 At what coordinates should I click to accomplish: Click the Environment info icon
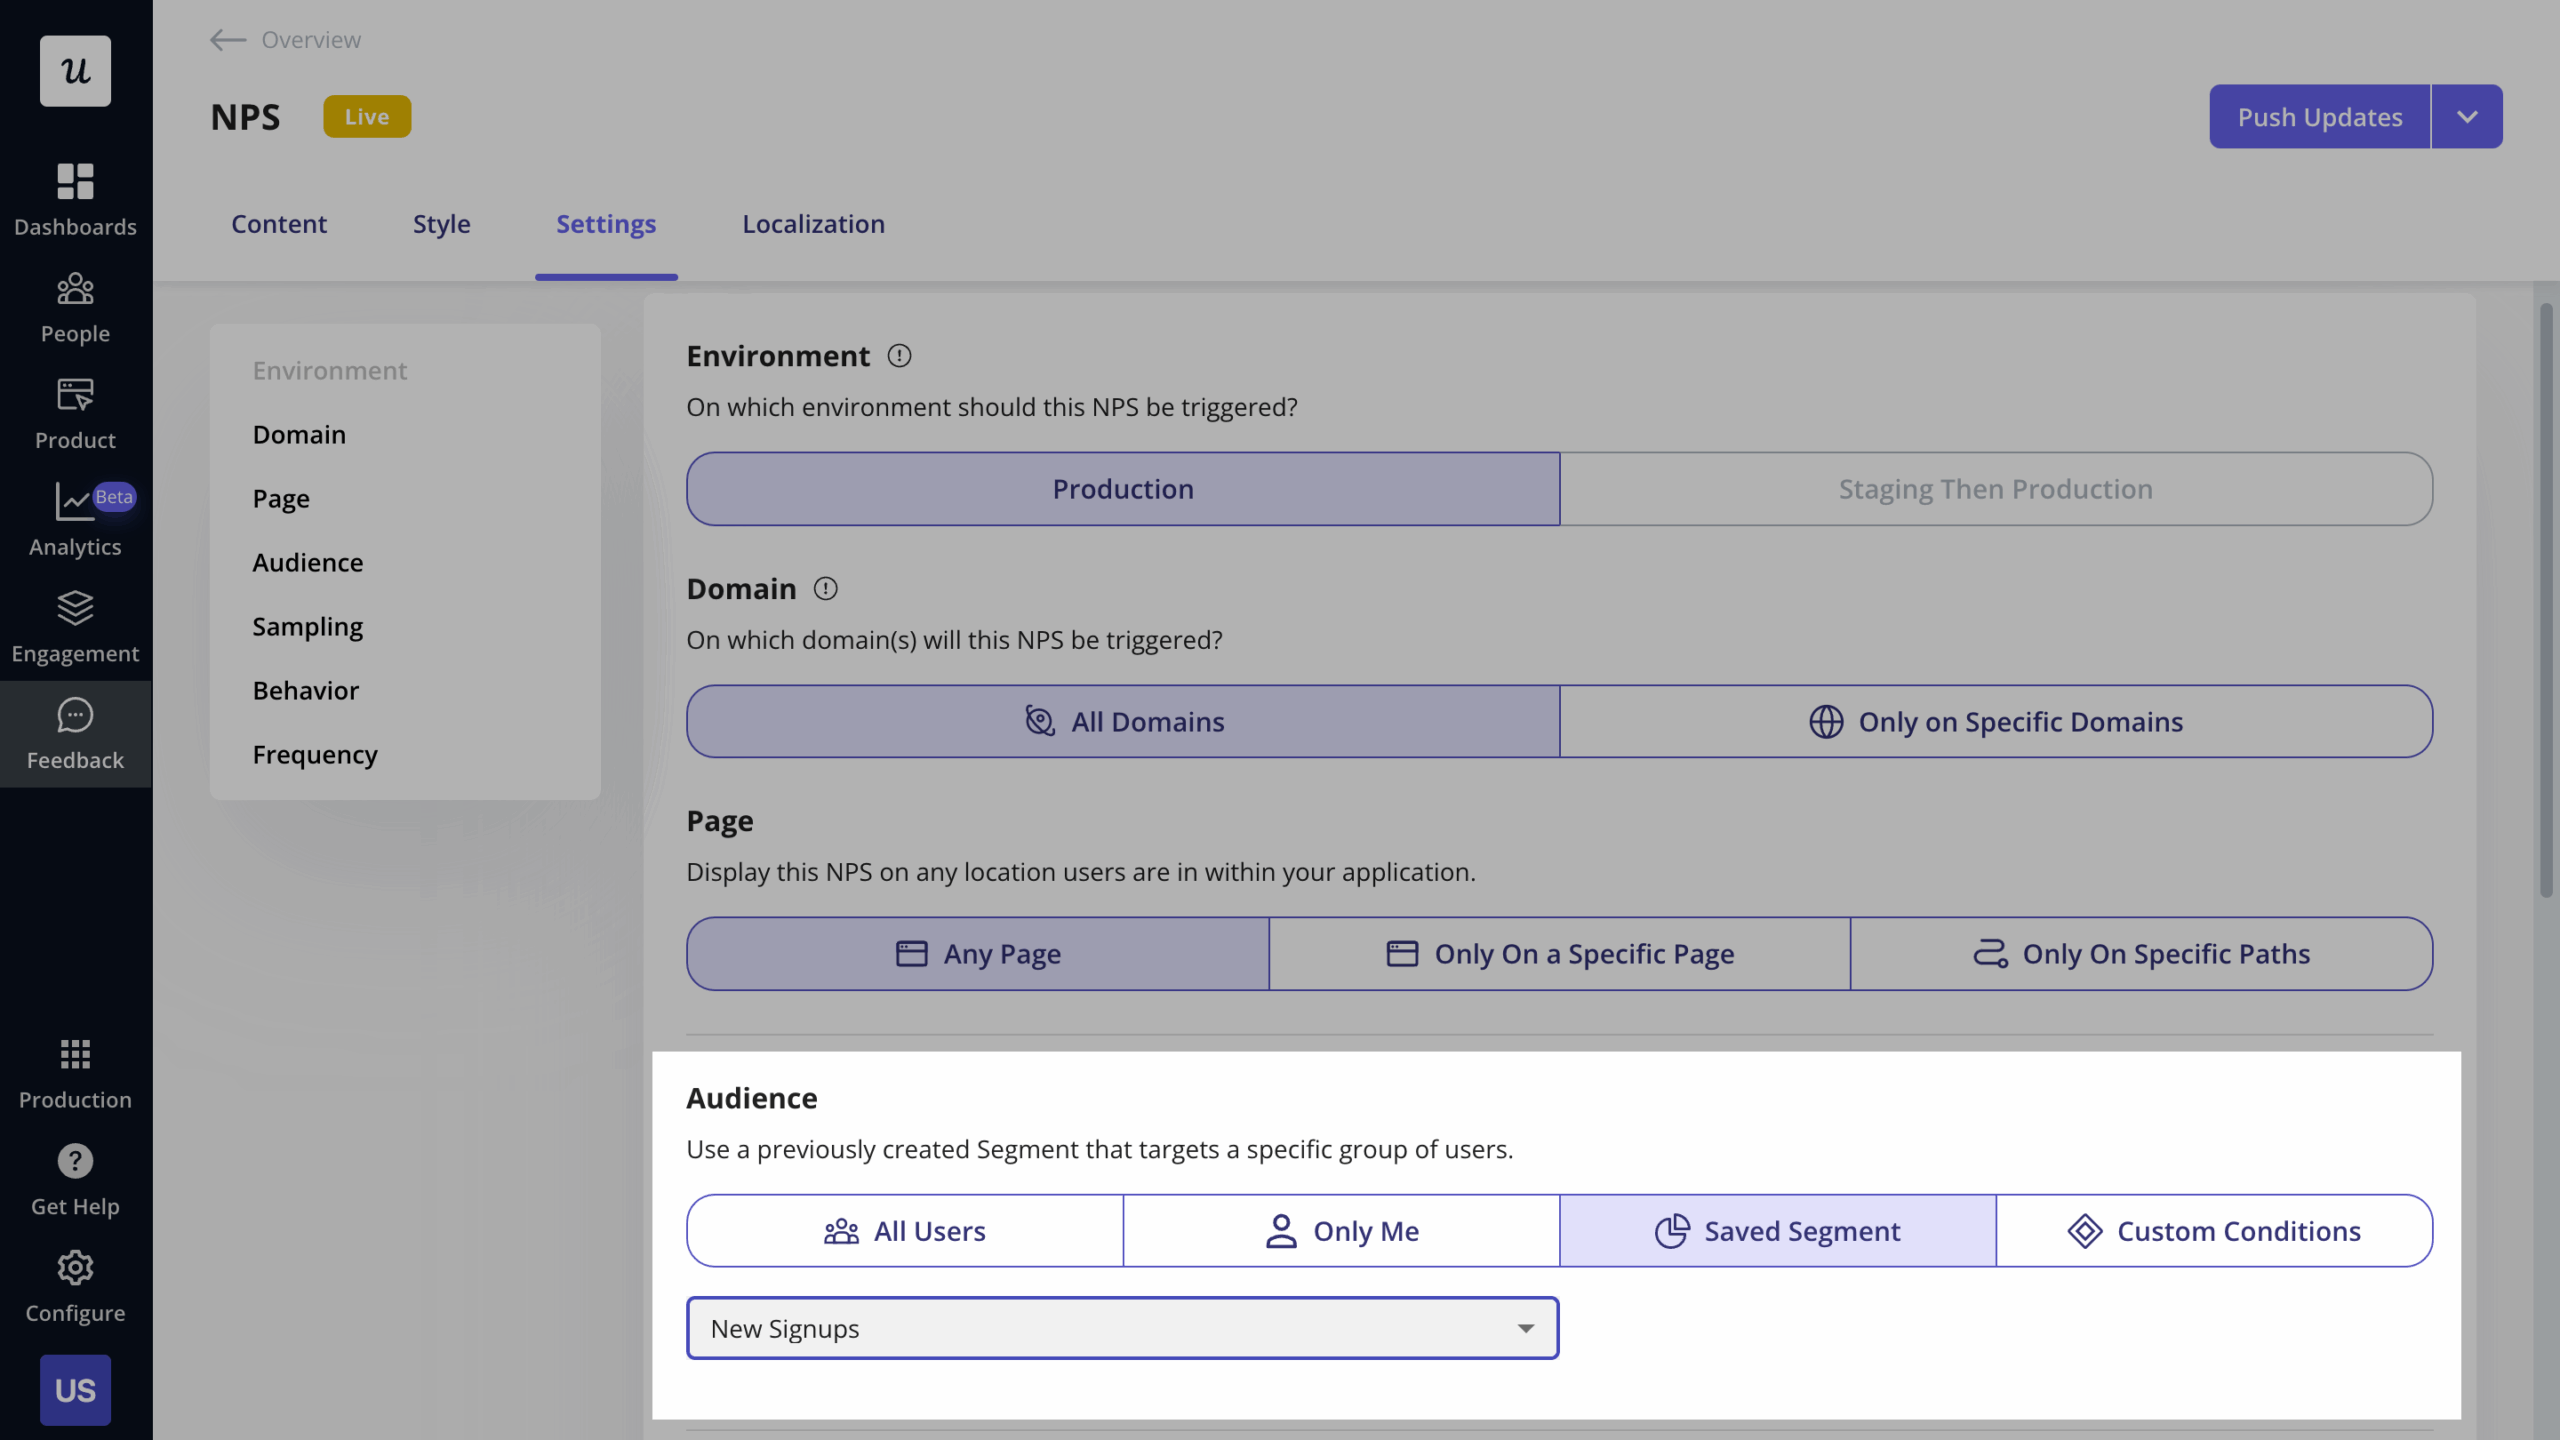click(899, 356)
